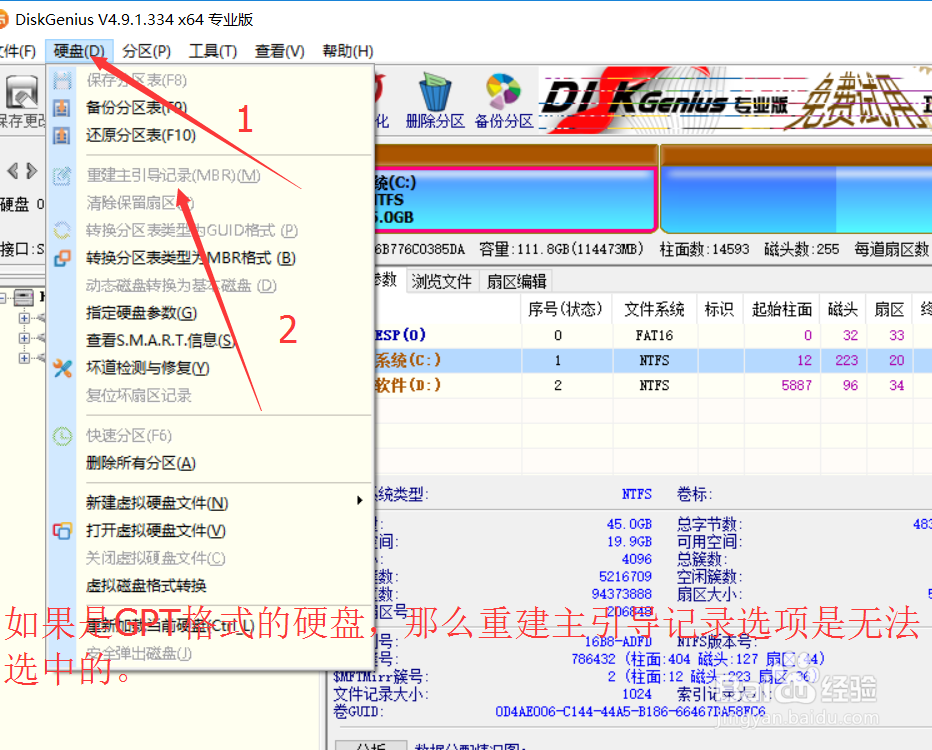
Task: Click the left arrow navigation icon above 硬盘 0
Action: [x=11, y=170]
